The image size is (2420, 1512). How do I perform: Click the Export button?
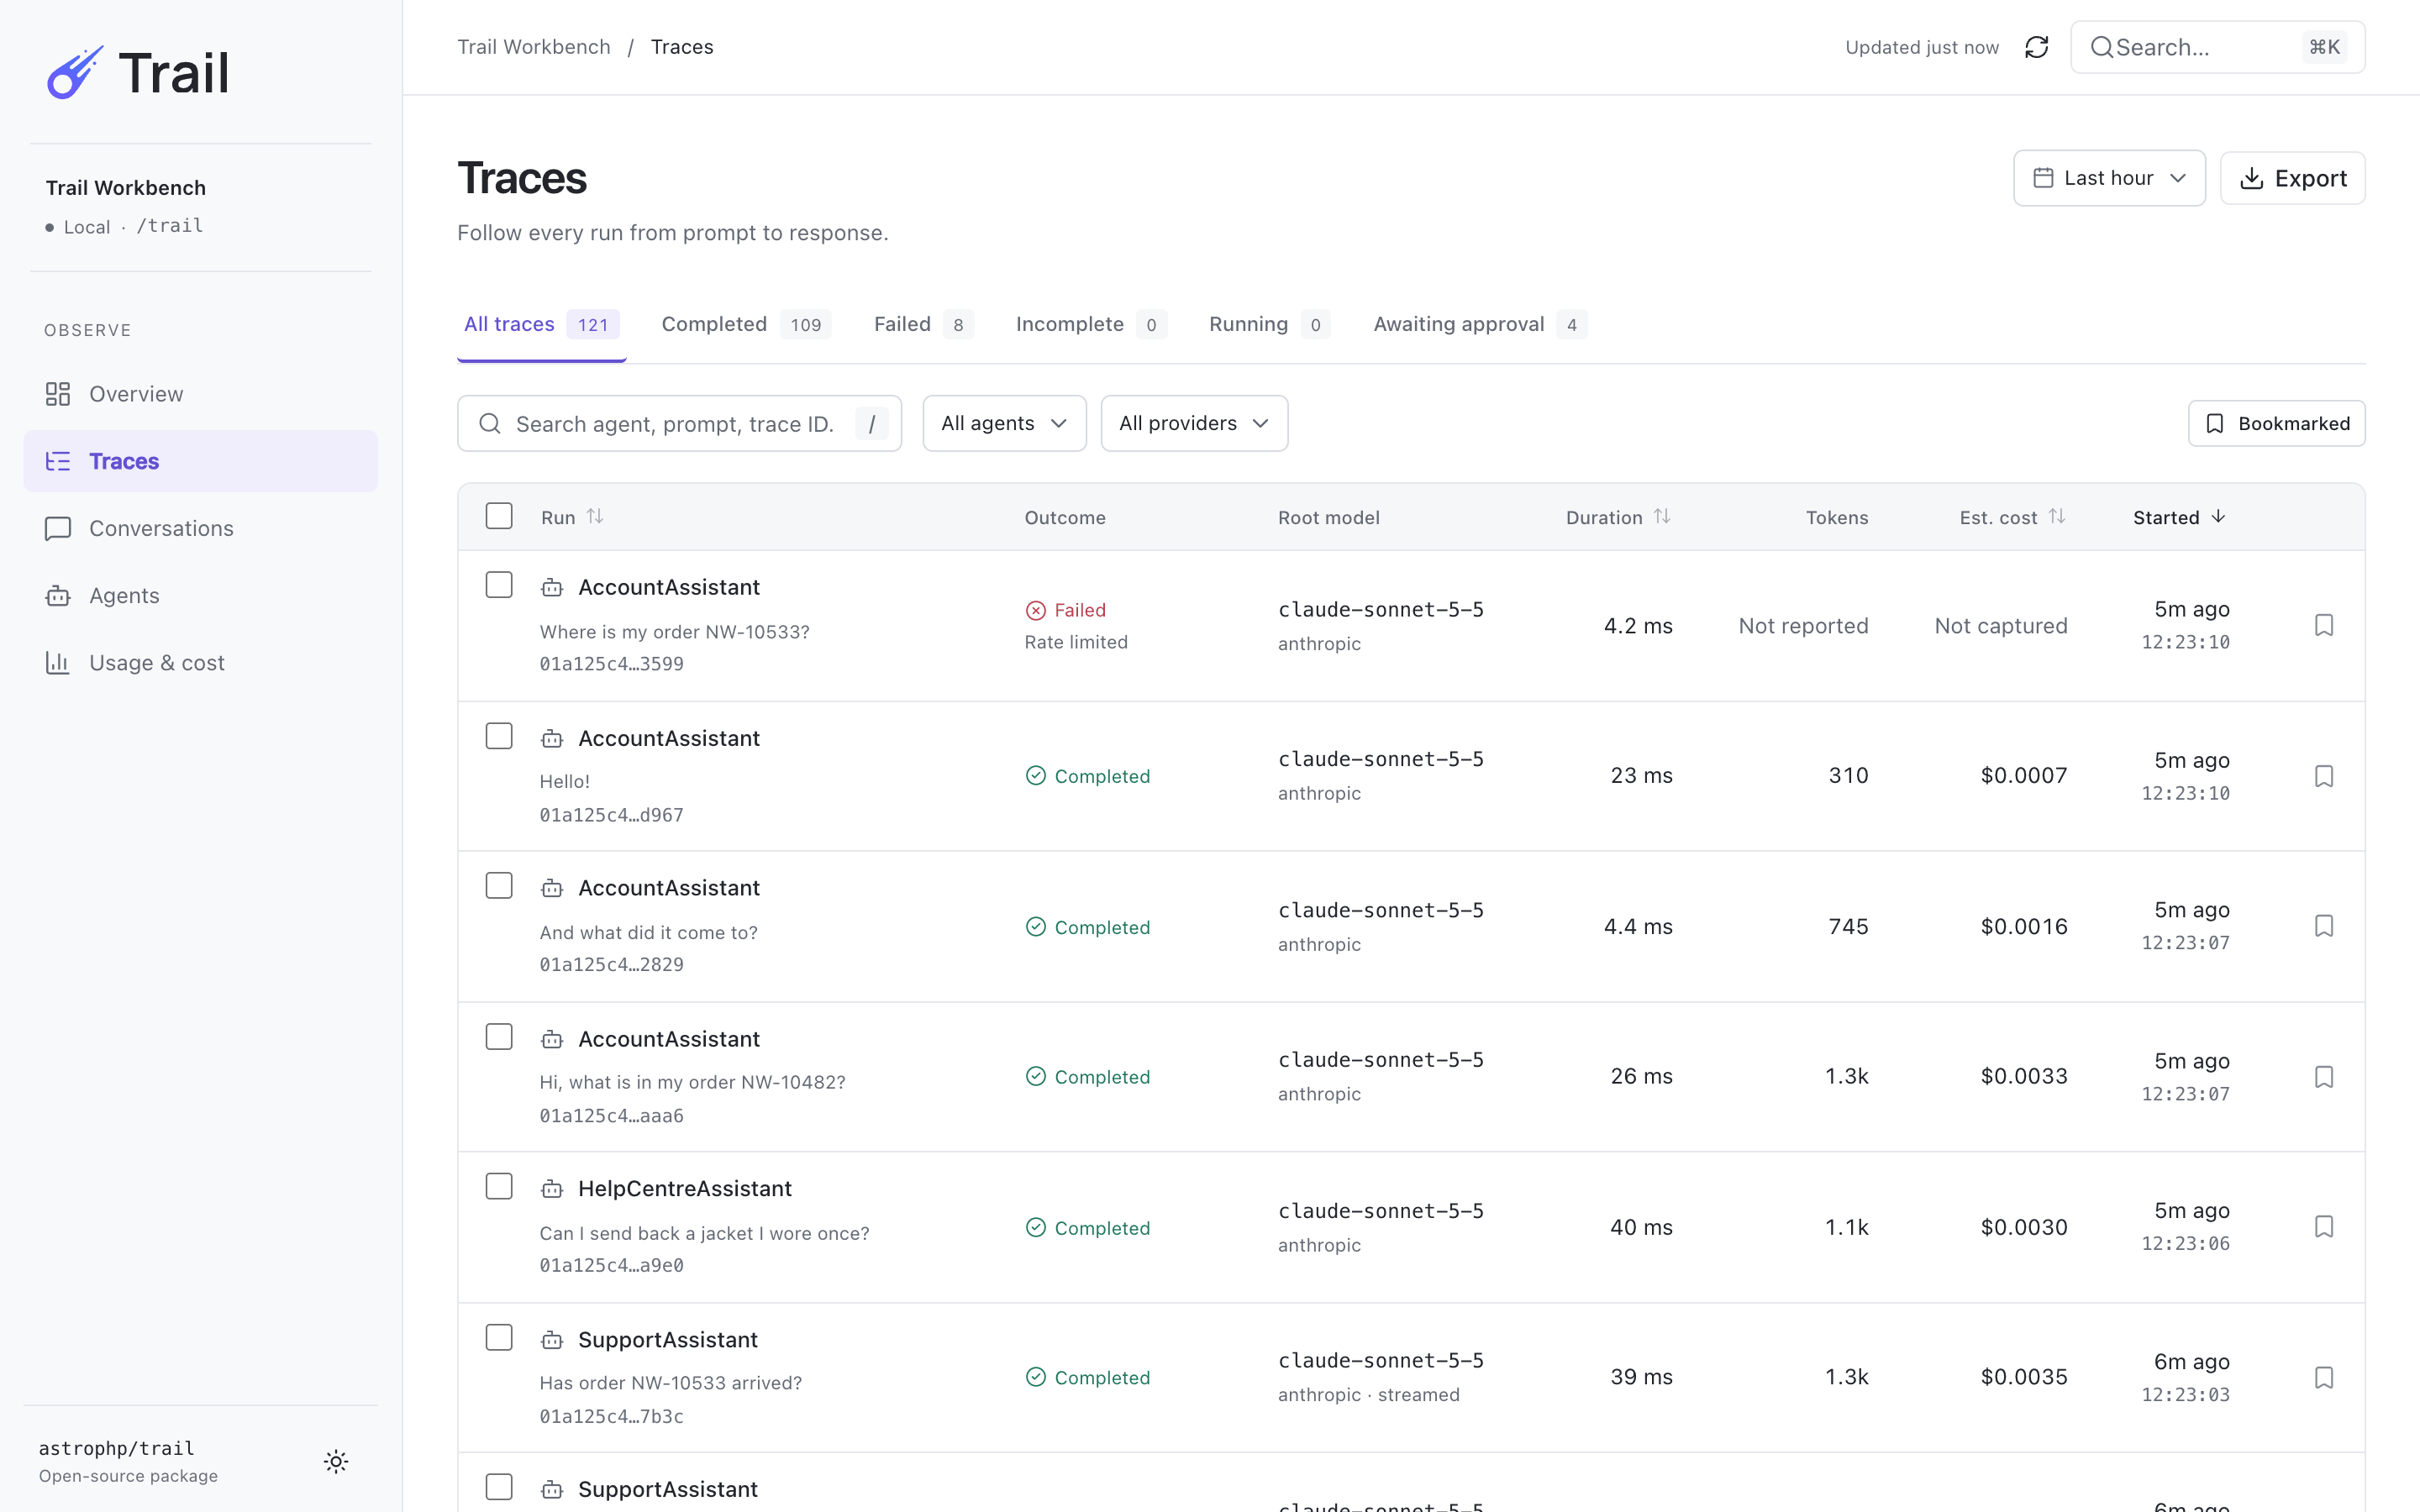point(2292,178)
